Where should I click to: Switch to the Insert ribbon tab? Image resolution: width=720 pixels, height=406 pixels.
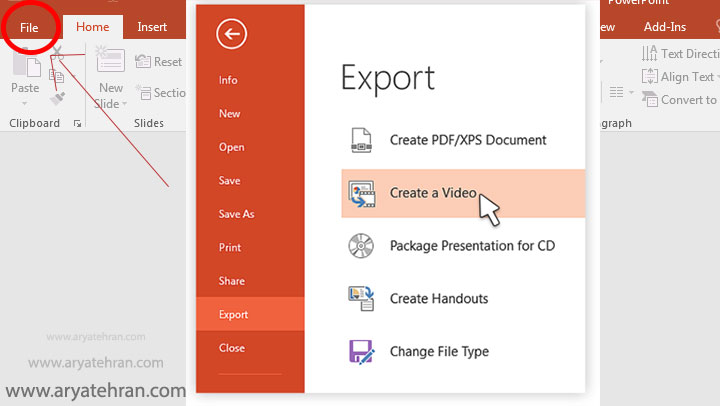[x=152, y=27]
